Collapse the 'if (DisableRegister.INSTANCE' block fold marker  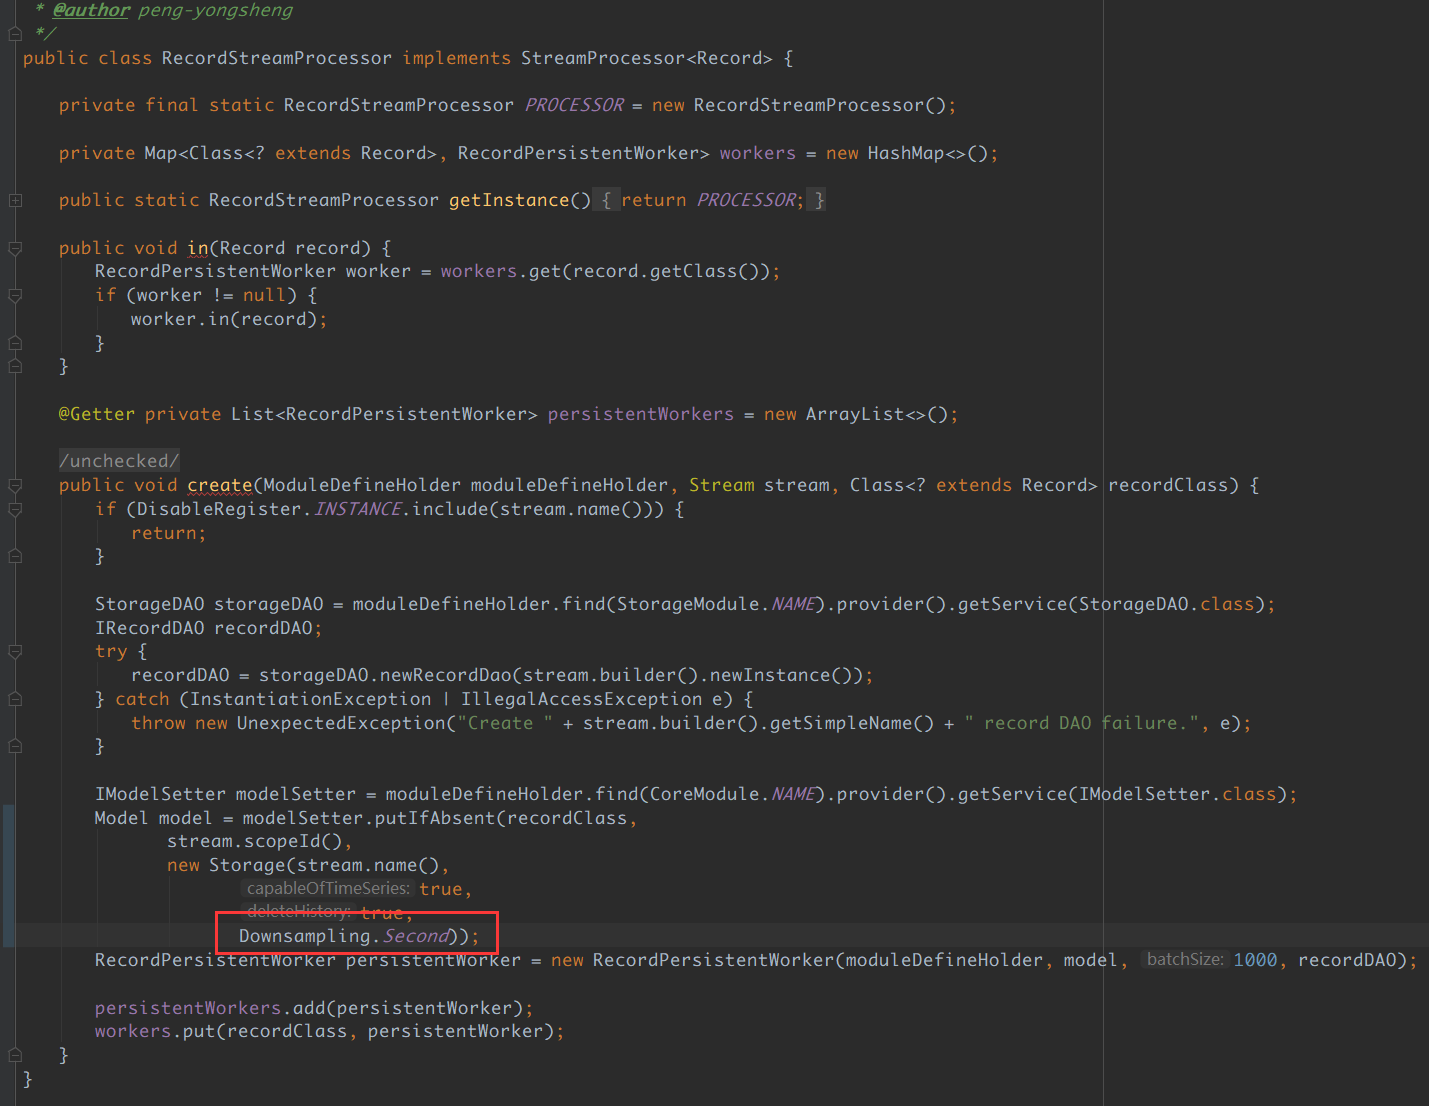point(15,509)
